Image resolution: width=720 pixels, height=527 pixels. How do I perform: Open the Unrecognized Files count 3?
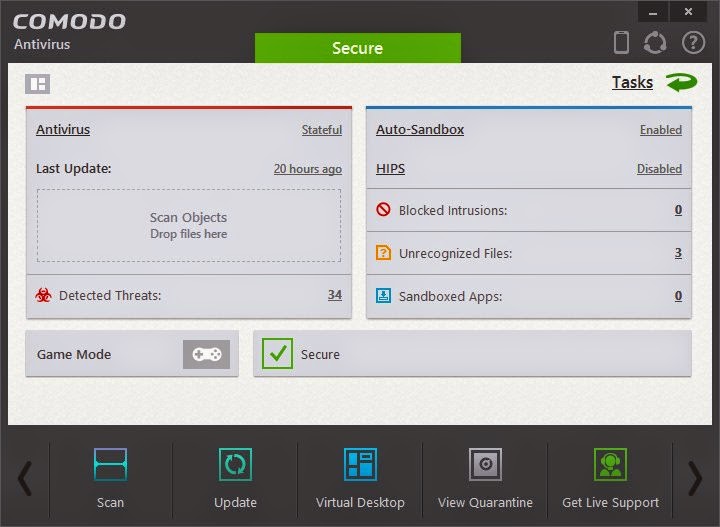click(x=678, y=253)
